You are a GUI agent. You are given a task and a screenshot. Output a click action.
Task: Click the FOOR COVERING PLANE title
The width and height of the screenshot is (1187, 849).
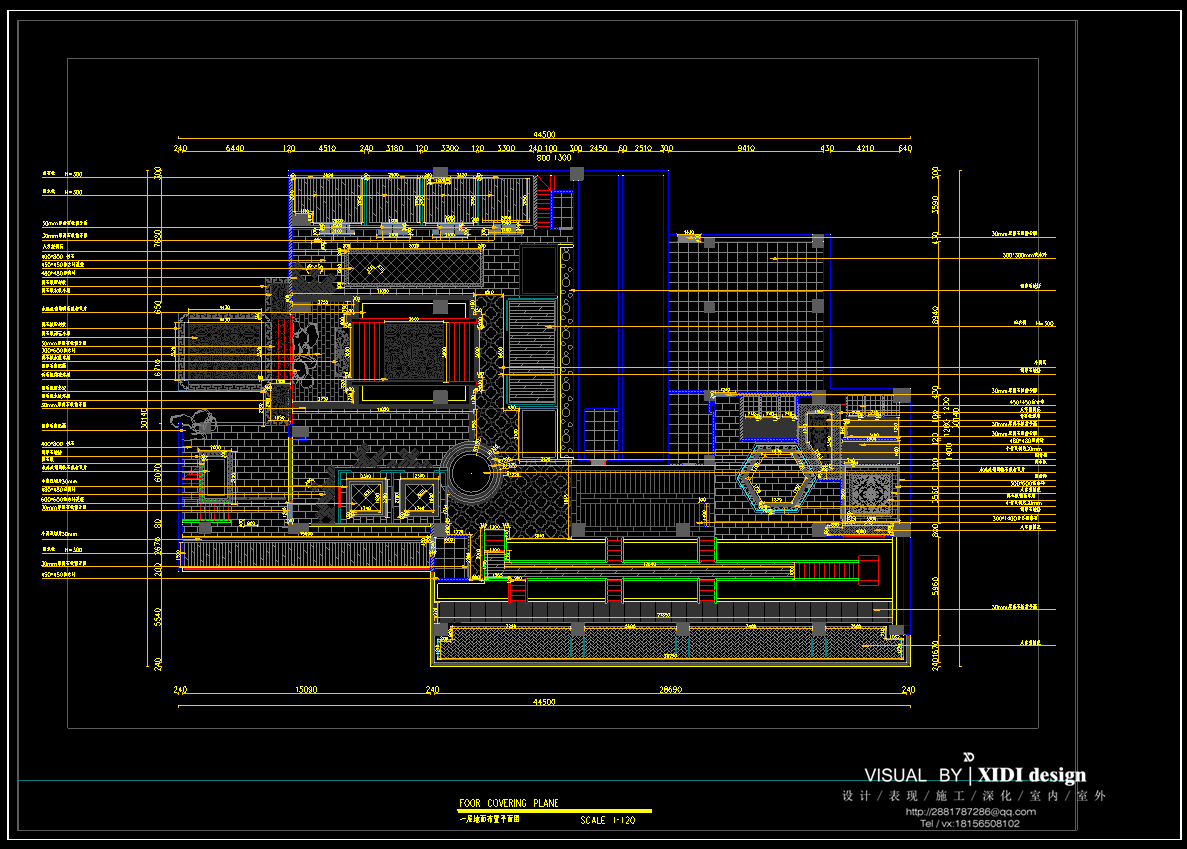click(508, 803)
